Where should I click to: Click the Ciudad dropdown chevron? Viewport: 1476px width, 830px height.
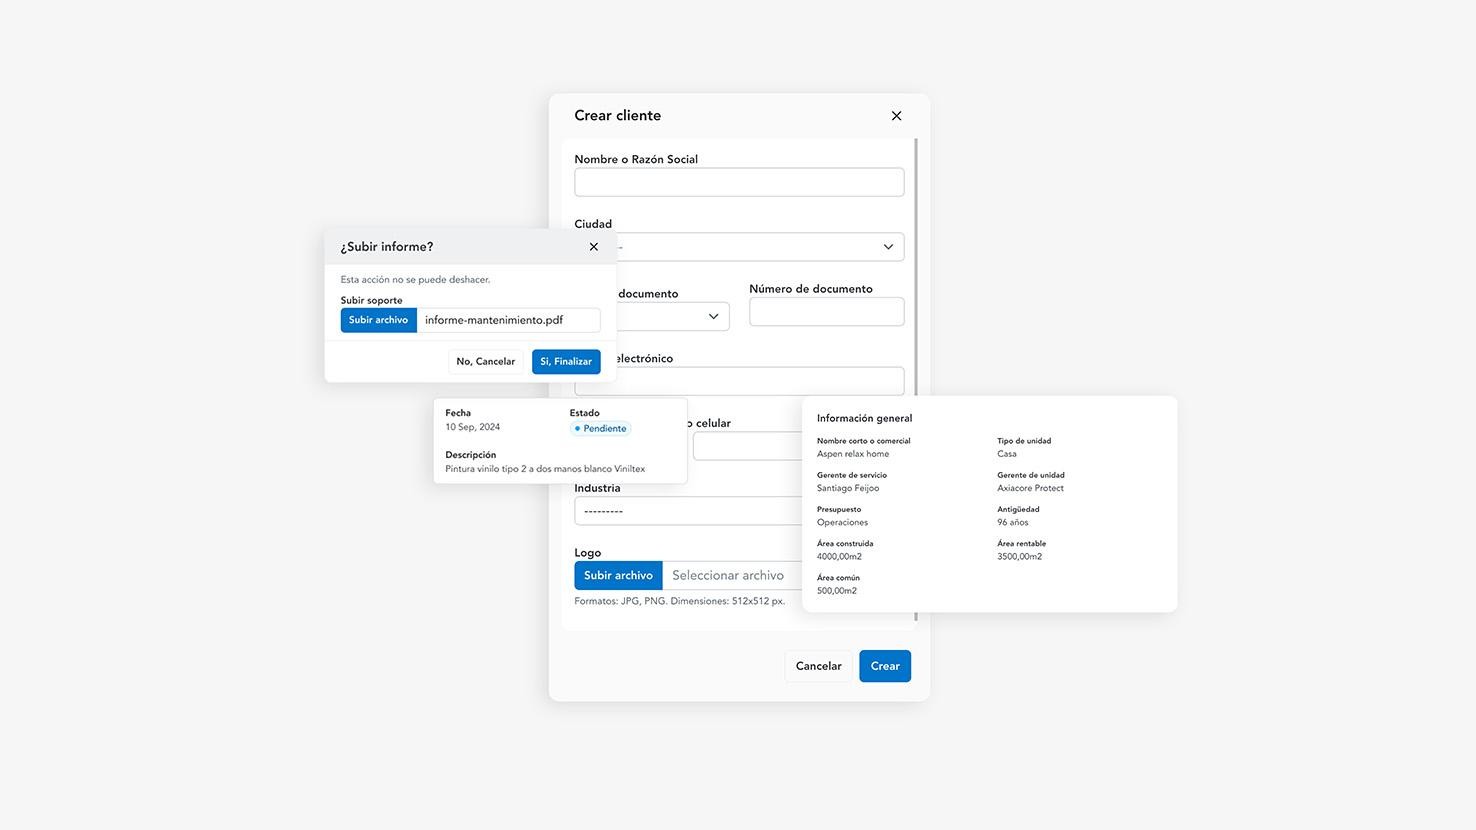click(x=888, y=246)
